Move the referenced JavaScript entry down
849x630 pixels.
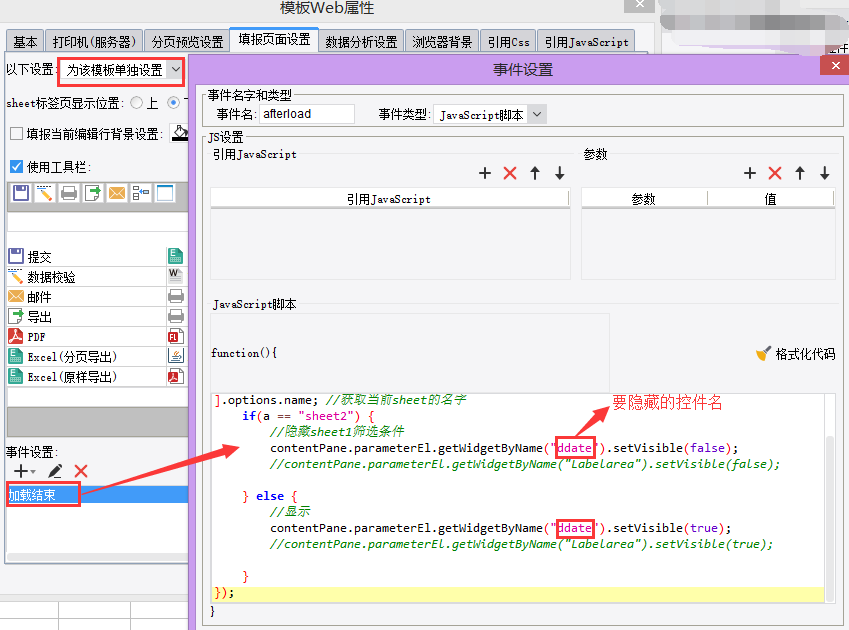click(x=559, y=173)
